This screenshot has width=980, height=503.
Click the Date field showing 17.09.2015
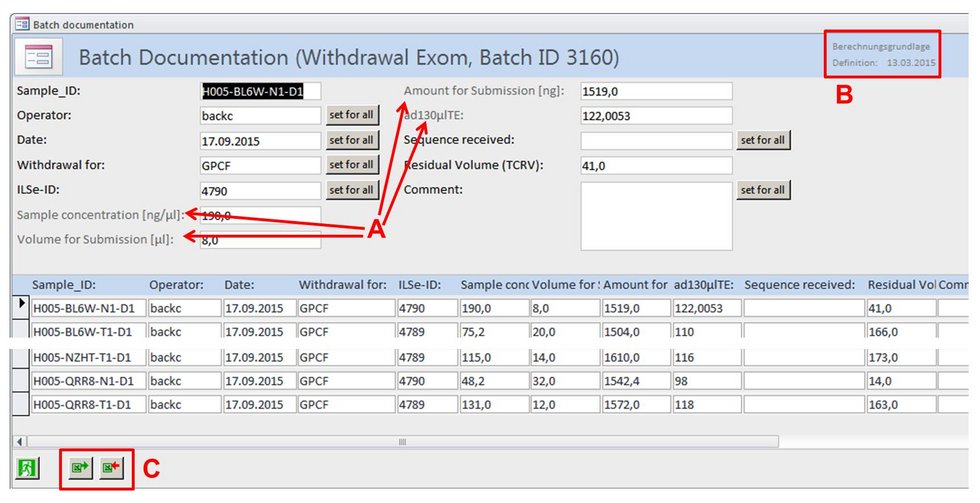point(261,141)
